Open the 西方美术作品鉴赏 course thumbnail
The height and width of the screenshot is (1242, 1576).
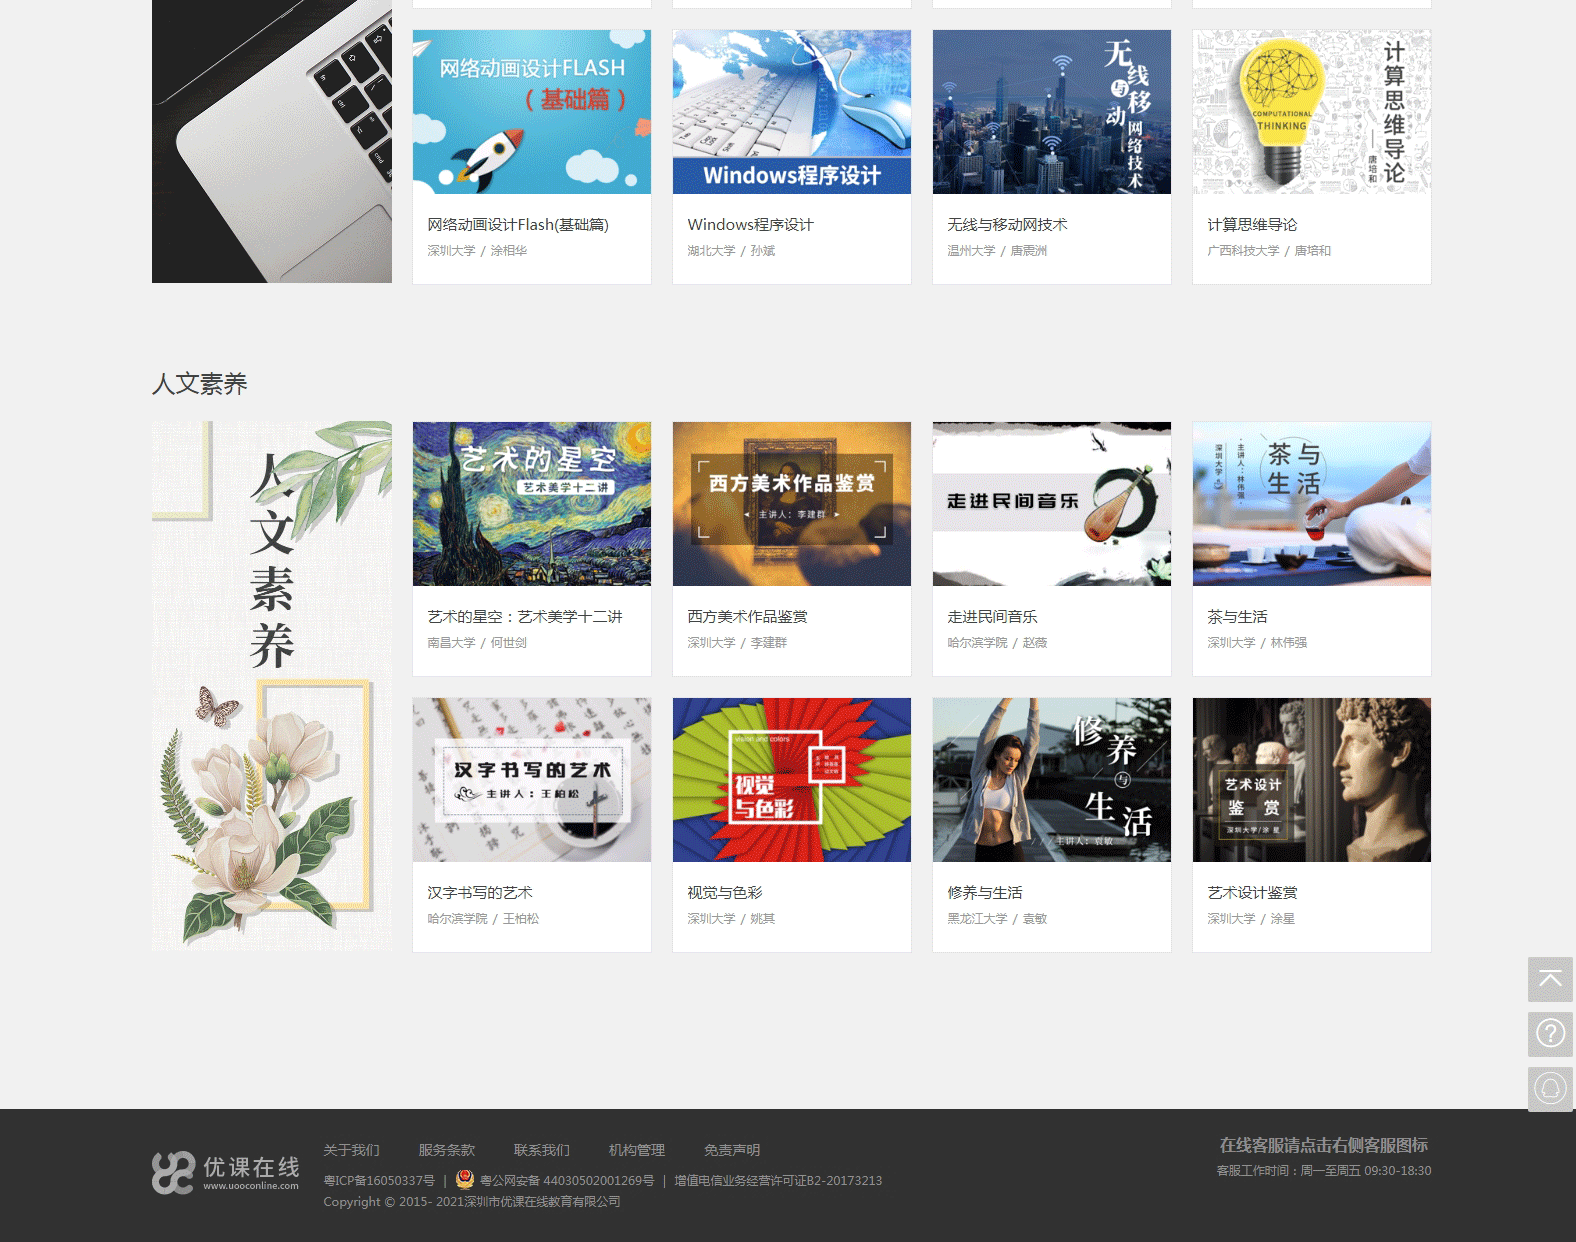(x=791, y=504)
